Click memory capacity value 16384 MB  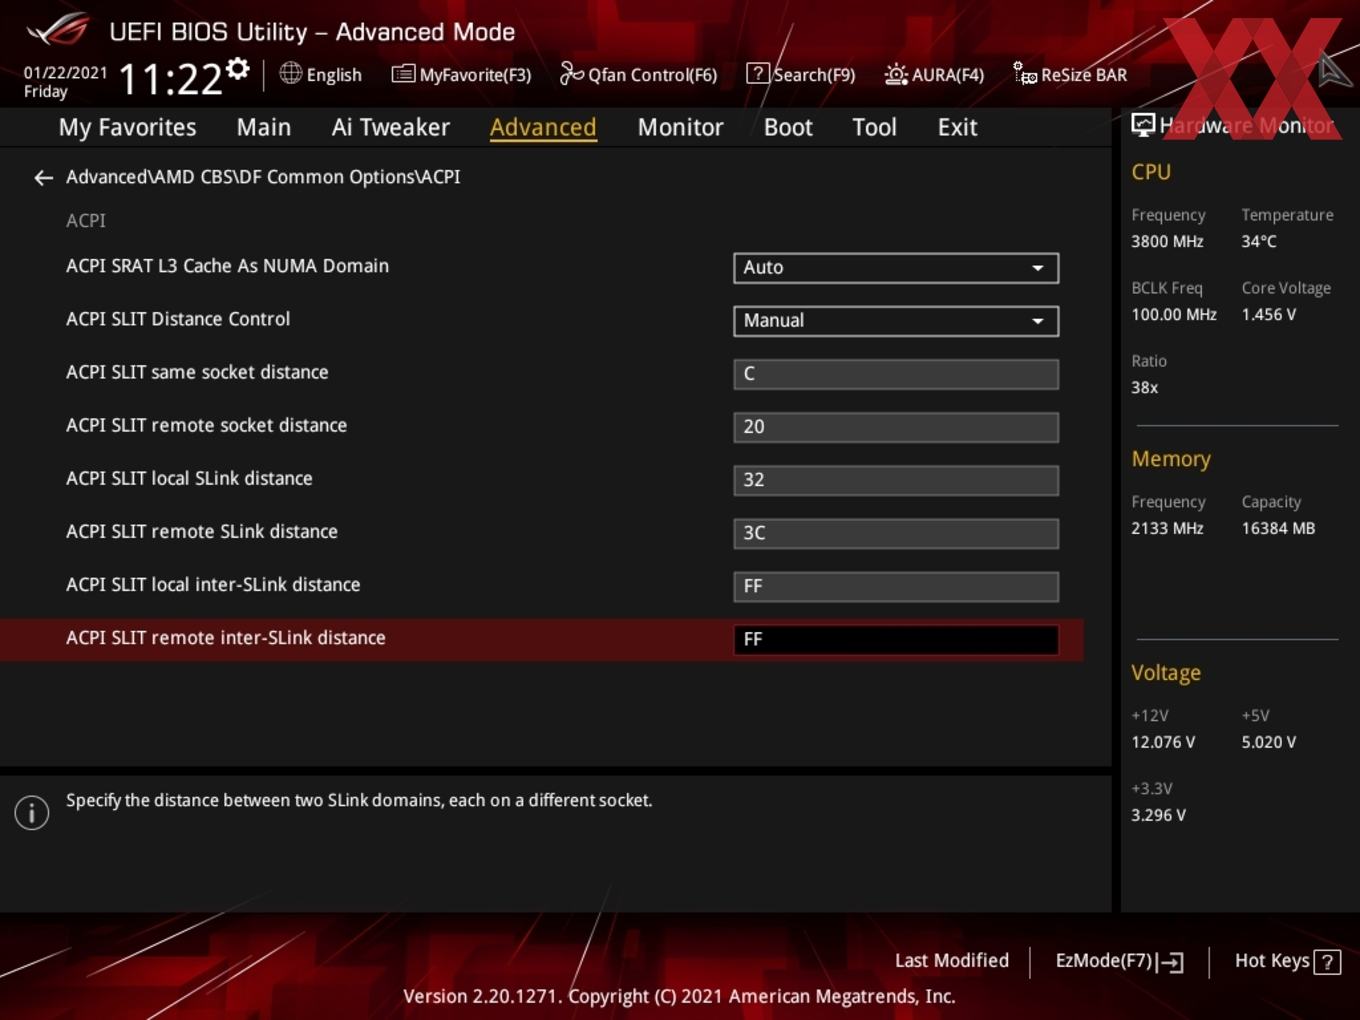(1278, 528)
